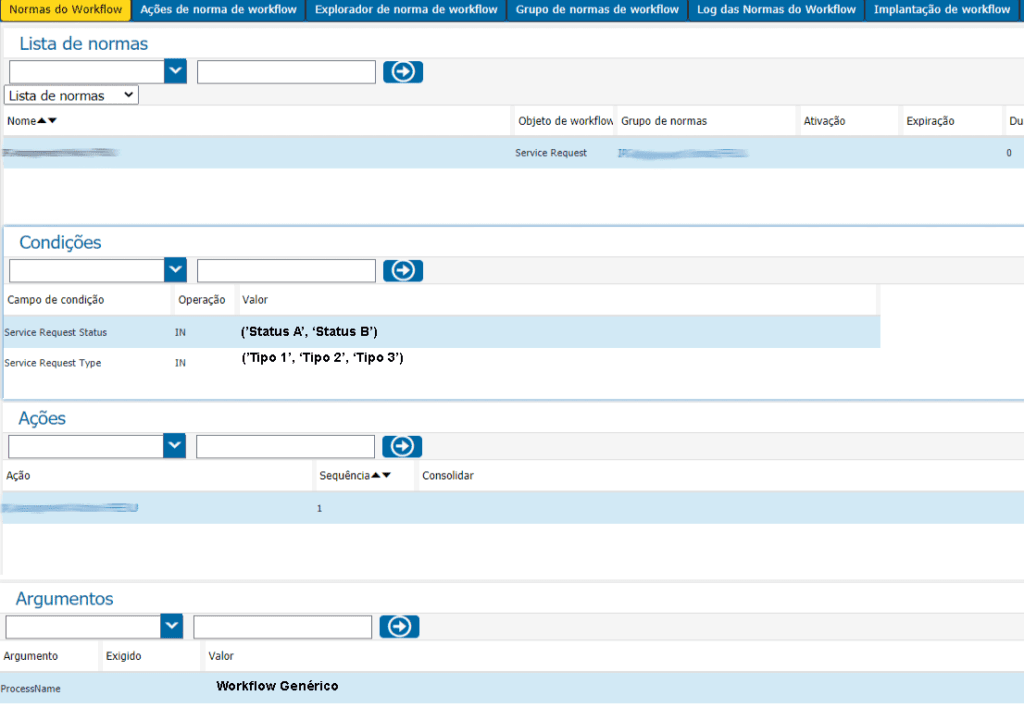Image resolution: width=1024 pixels, height=708 pixels.
Task: Click the Exigido column header
Action: tap(123, 656)
